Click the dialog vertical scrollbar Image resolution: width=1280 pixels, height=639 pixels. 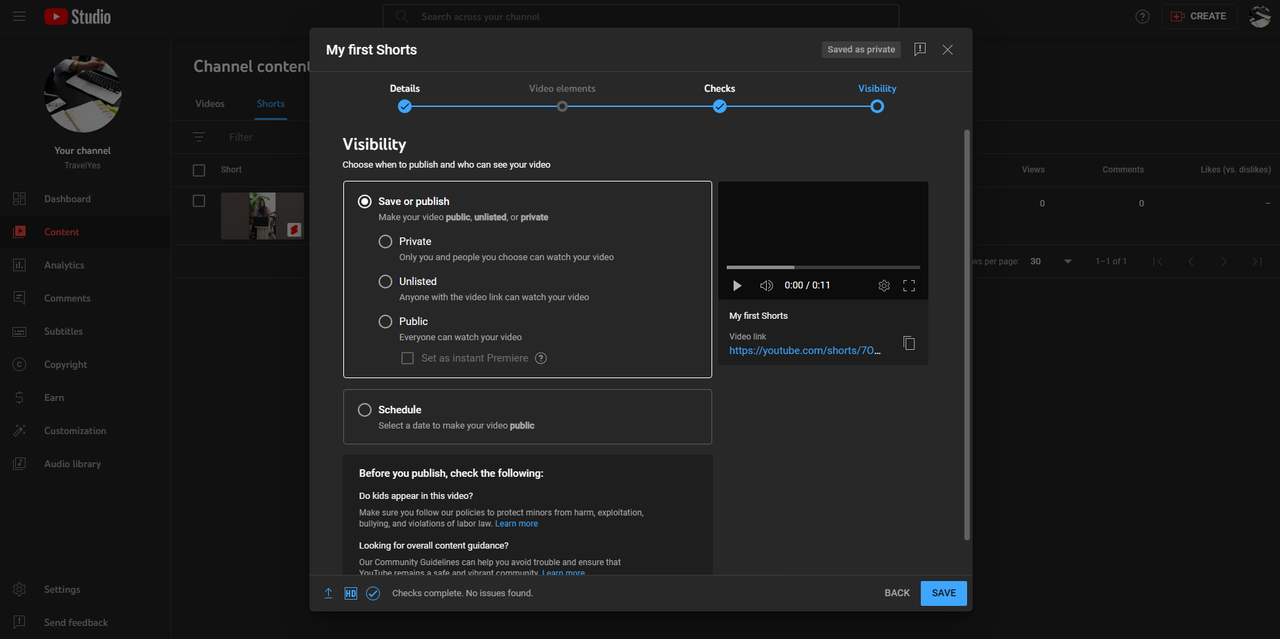pos(966,335)
